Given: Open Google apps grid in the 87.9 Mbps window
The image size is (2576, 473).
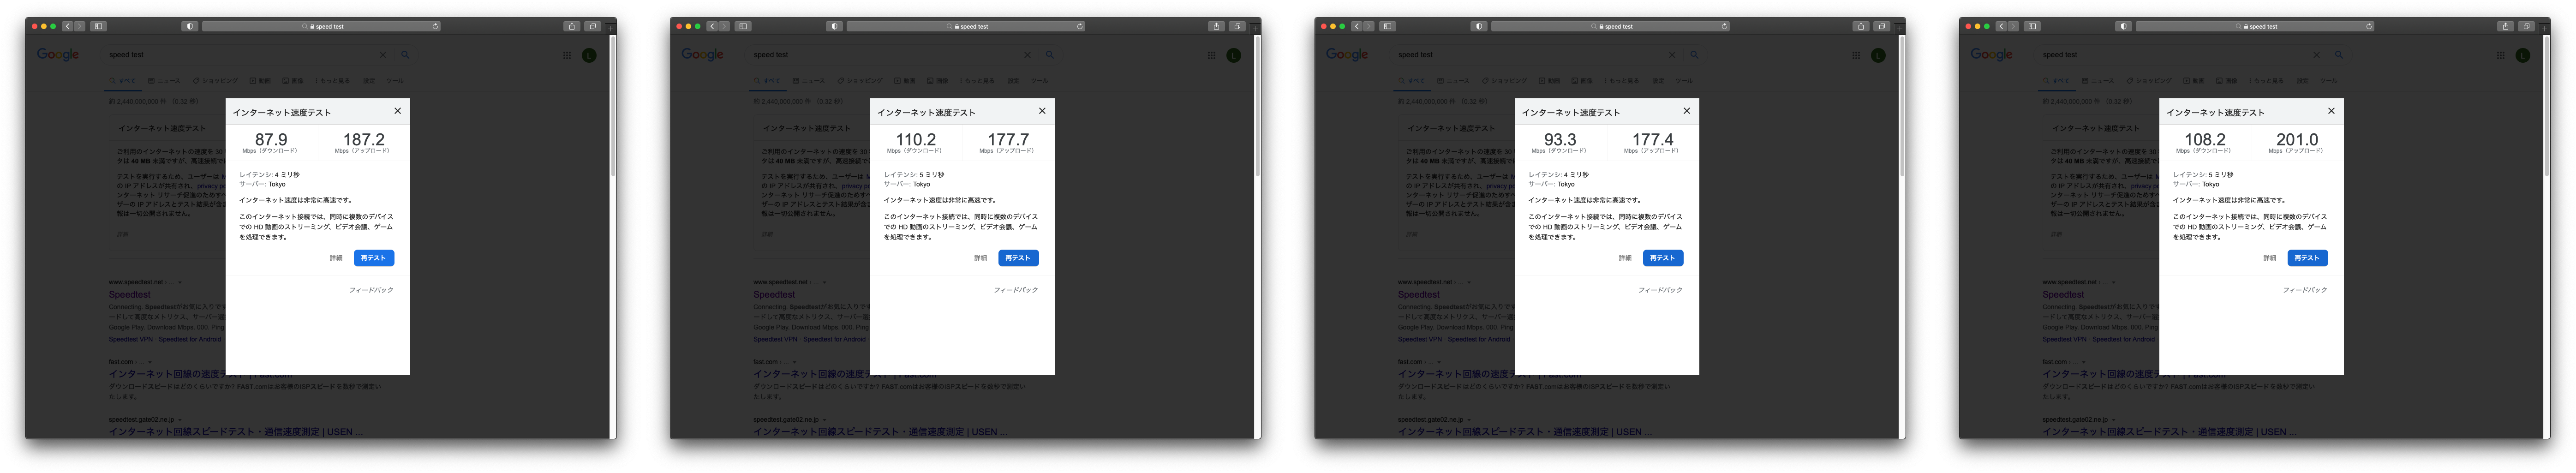Looking at the screenshot, I should (x=567, y=55).
